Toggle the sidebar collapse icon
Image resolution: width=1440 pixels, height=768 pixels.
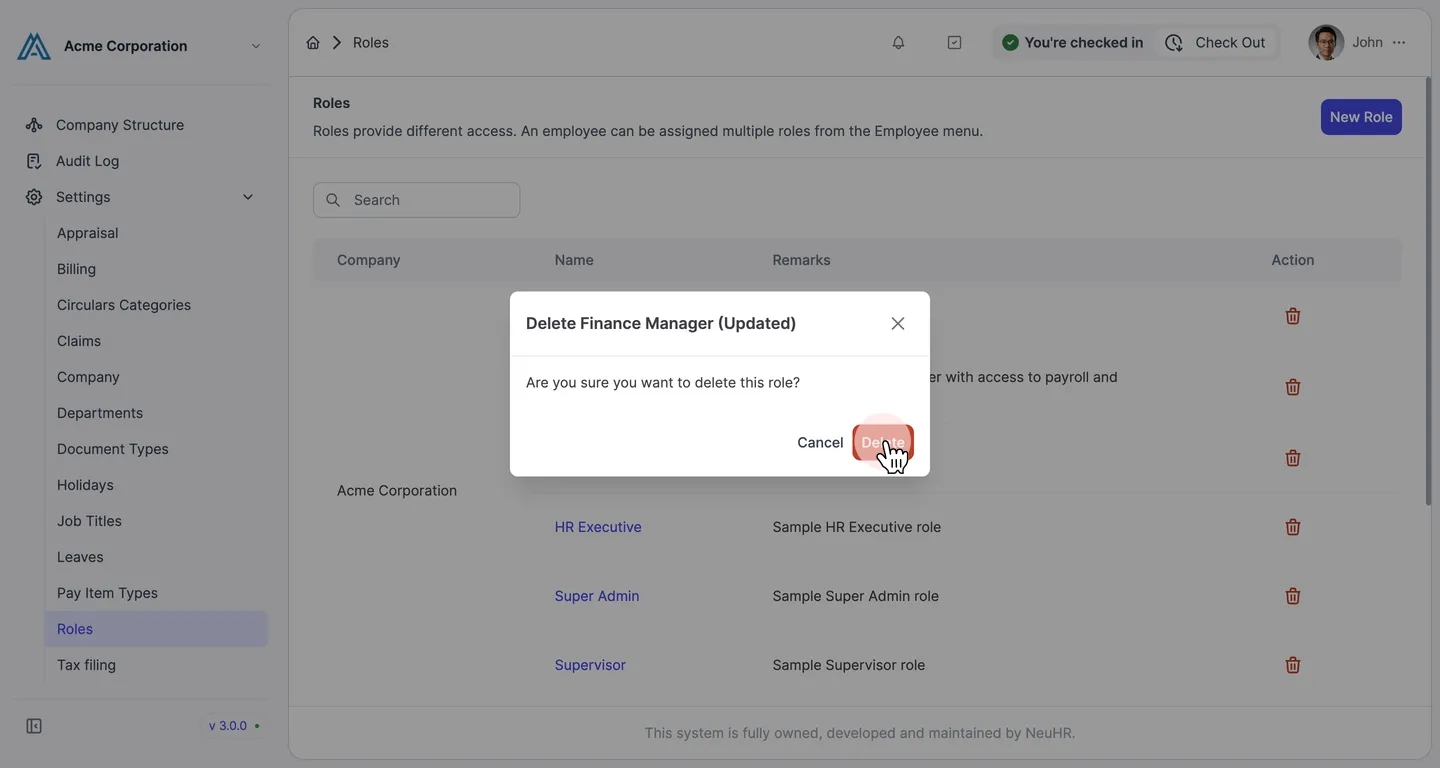click(34, 726)
